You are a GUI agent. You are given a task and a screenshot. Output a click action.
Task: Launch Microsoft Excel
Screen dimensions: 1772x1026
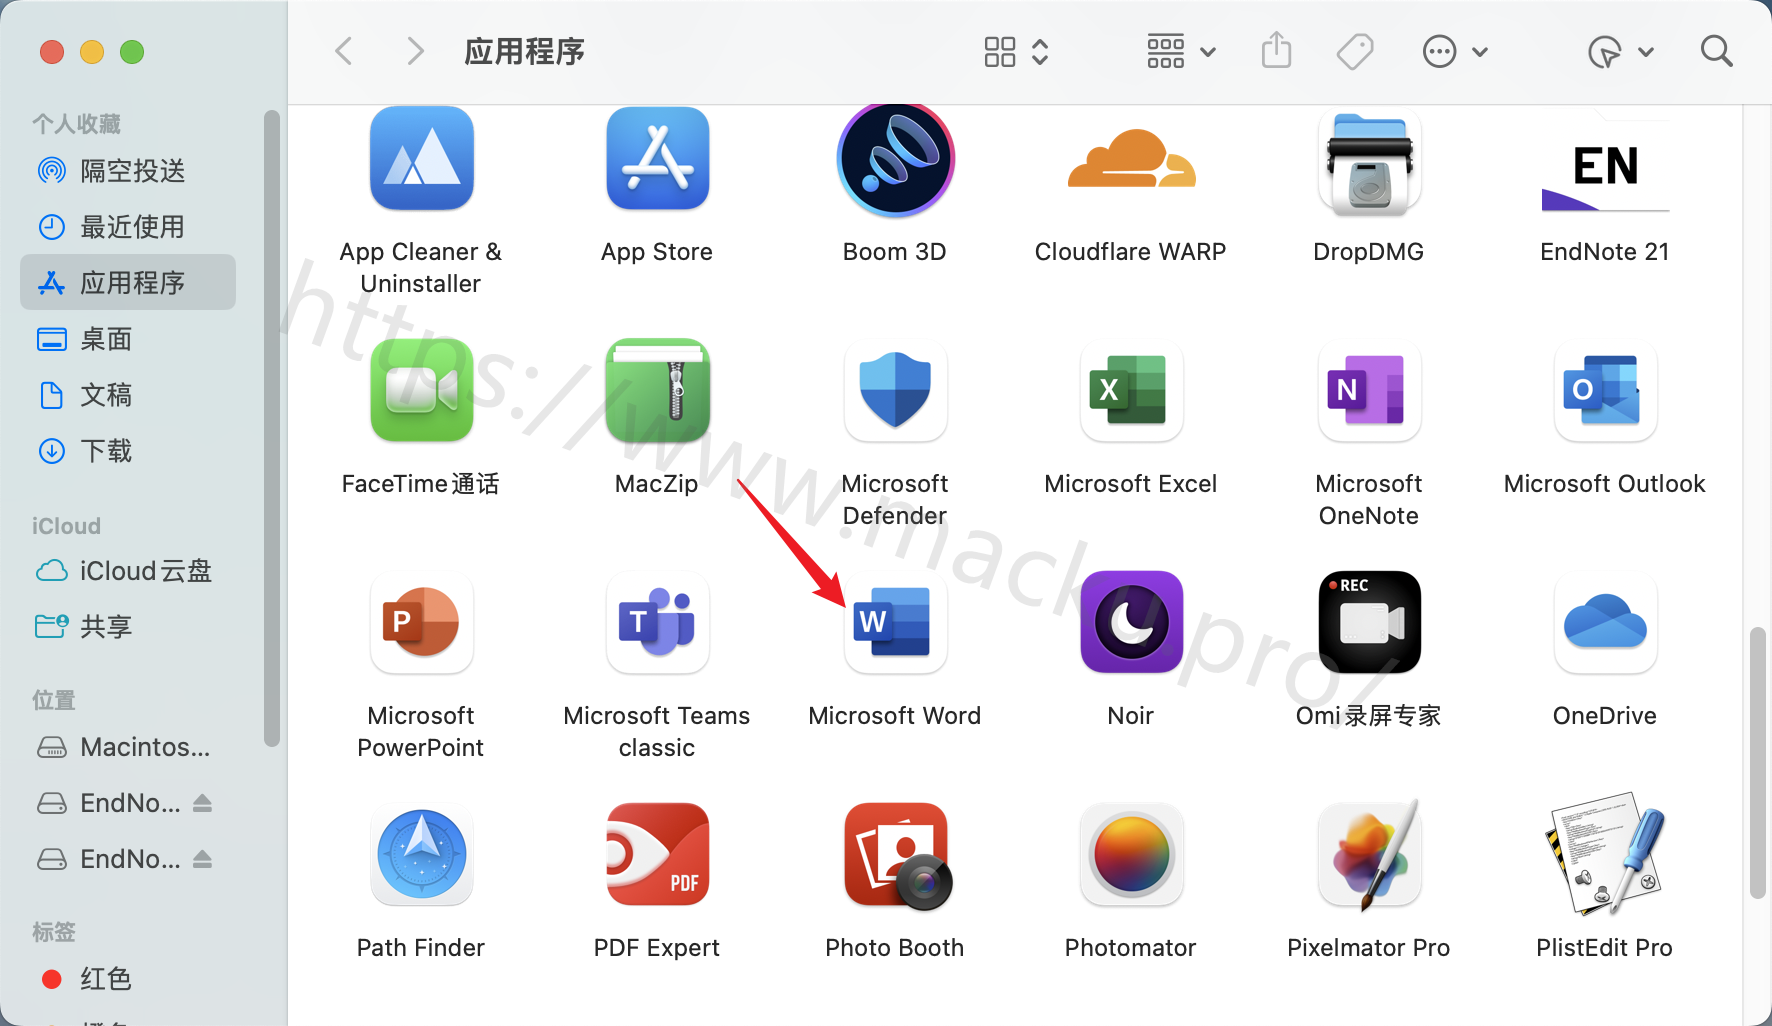click(x=1131, y=390)
